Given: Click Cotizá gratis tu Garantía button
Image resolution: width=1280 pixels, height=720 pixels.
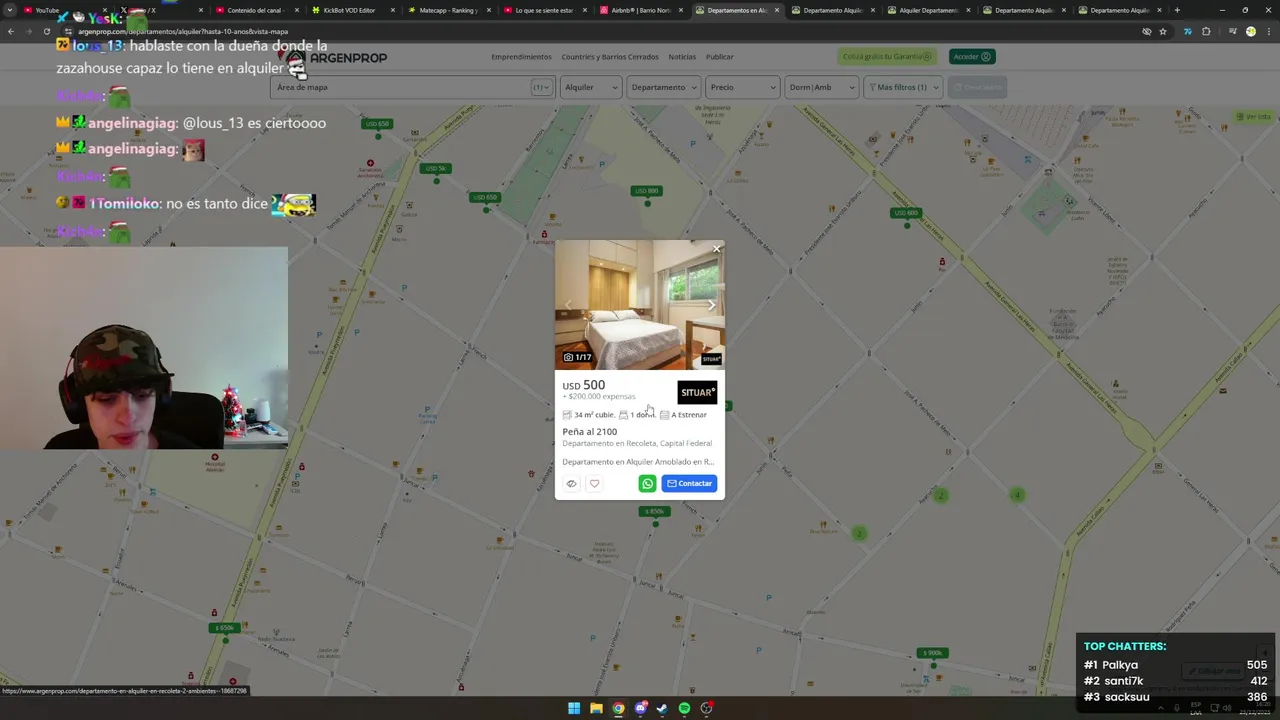Looking at the screenshot, I should [886, 57].
